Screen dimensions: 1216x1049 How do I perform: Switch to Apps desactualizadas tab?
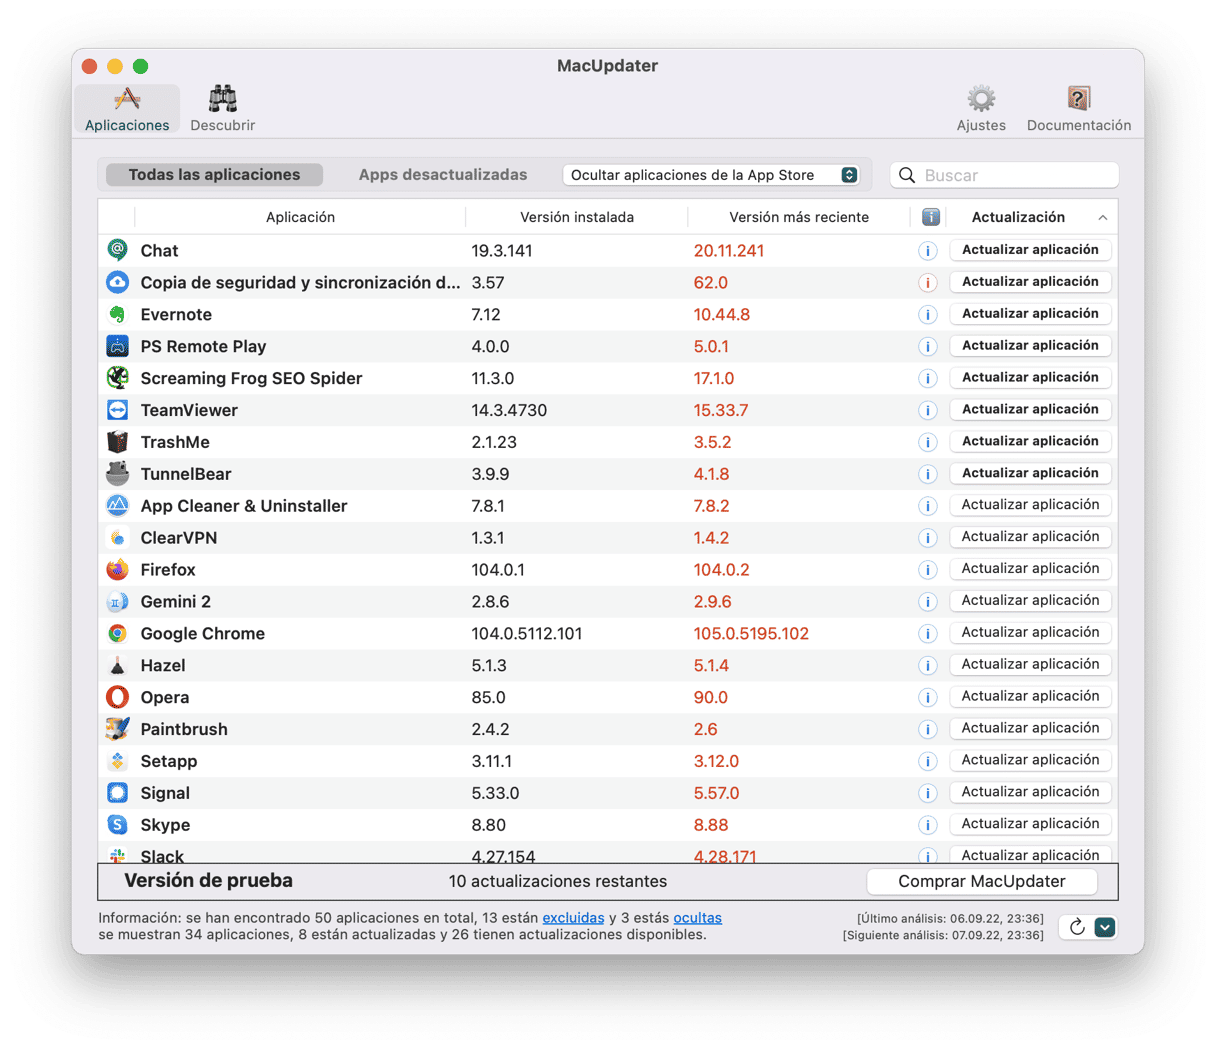443,175
